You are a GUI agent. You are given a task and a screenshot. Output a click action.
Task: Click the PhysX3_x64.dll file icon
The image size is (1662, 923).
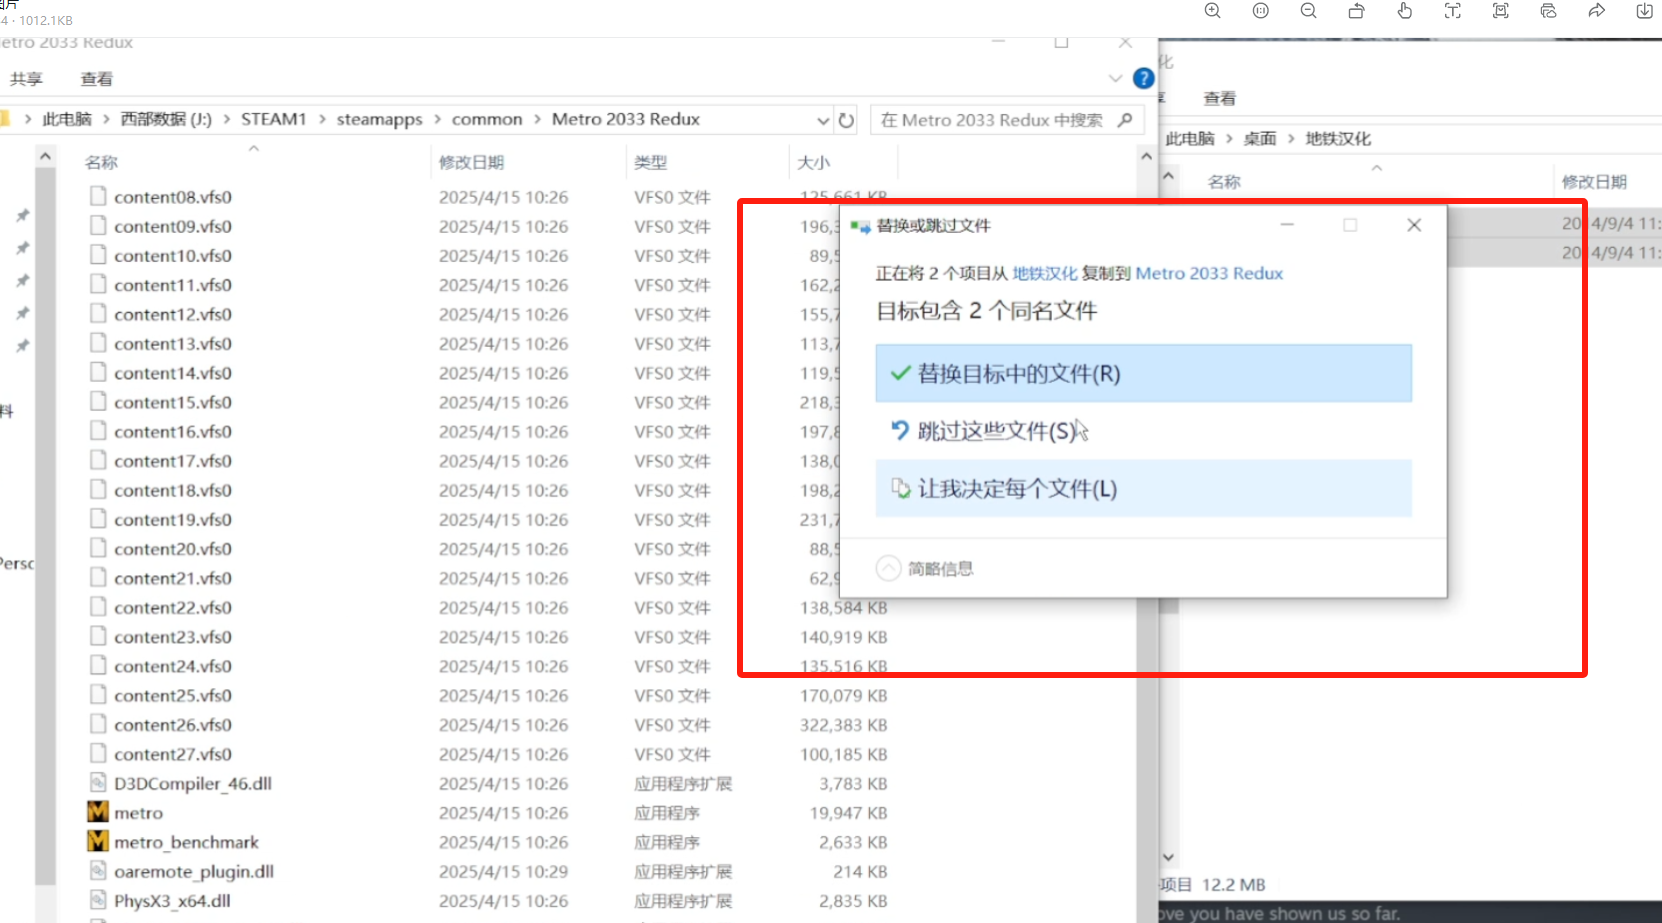click(x=97, y=900)
